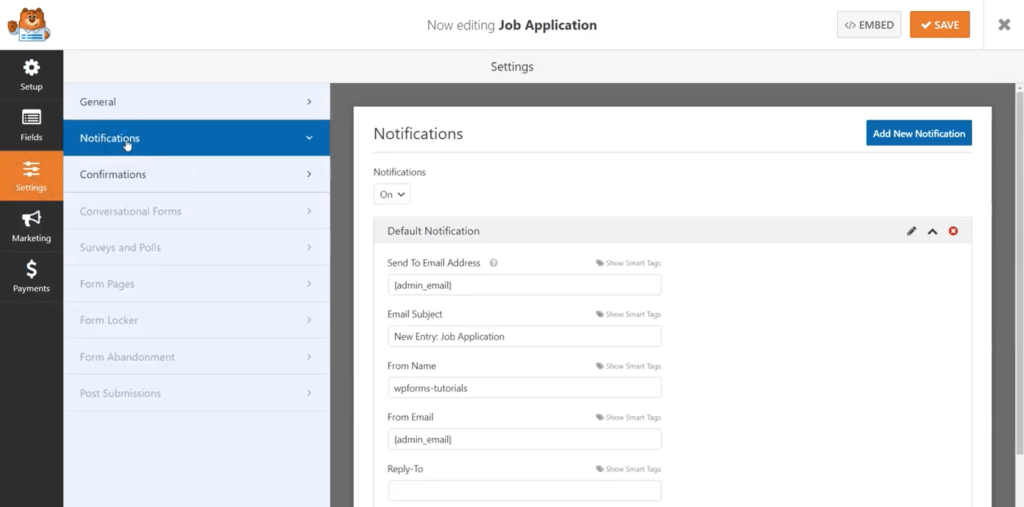The width and height of the screenshot is (1024, 507).
Task: Click the chevron on the Confirmations row
Action: [309, 174]
